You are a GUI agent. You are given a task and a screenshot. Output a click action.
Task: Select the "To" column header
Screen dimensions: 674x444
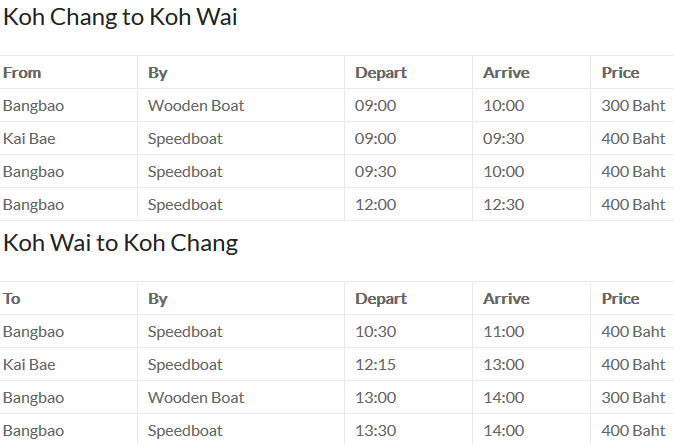[12, 298]
